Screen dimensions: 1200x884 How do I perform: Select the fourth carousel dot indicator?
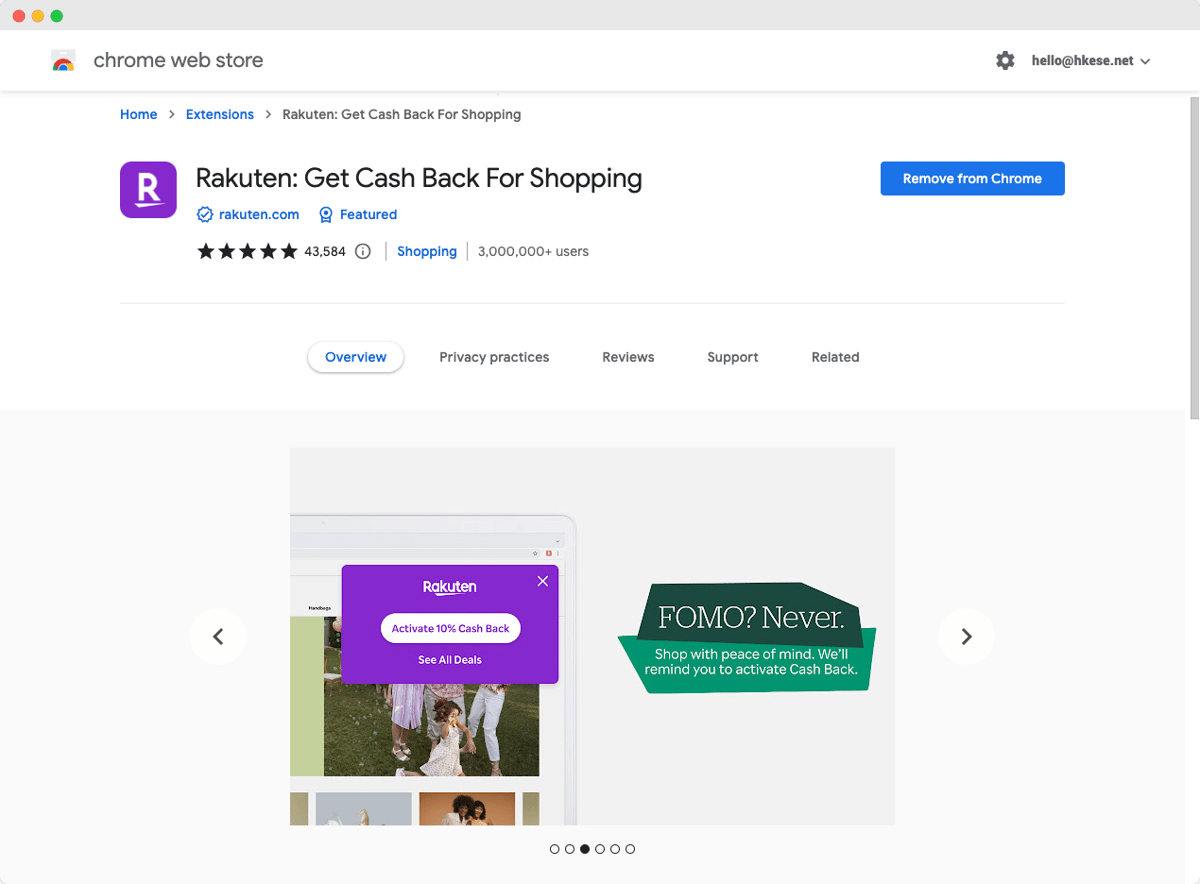[600, 849]
